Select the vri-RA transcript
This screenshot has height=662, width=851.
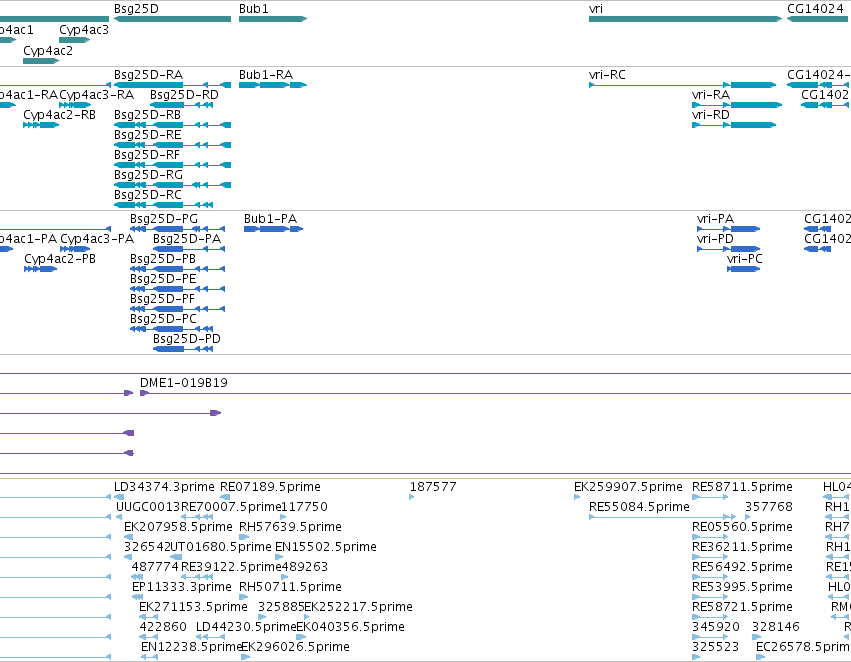pos(737,105)
